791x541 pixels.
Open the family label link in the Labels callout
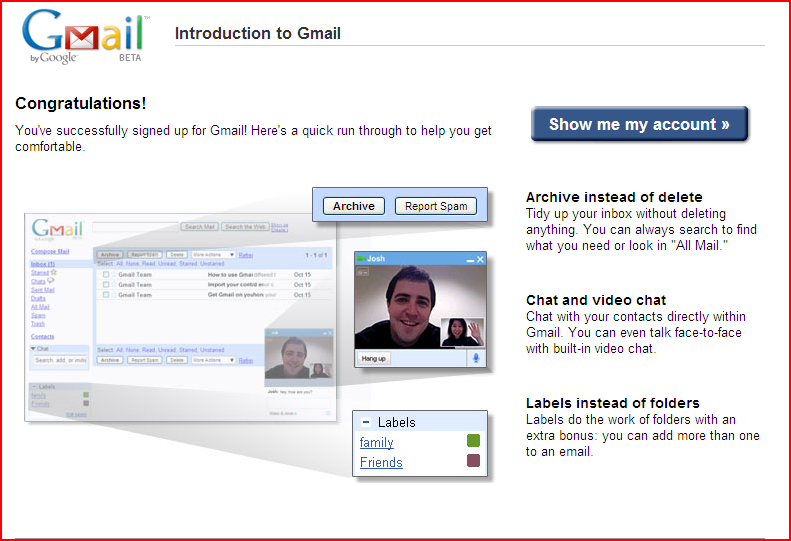[x=376, y=443]
